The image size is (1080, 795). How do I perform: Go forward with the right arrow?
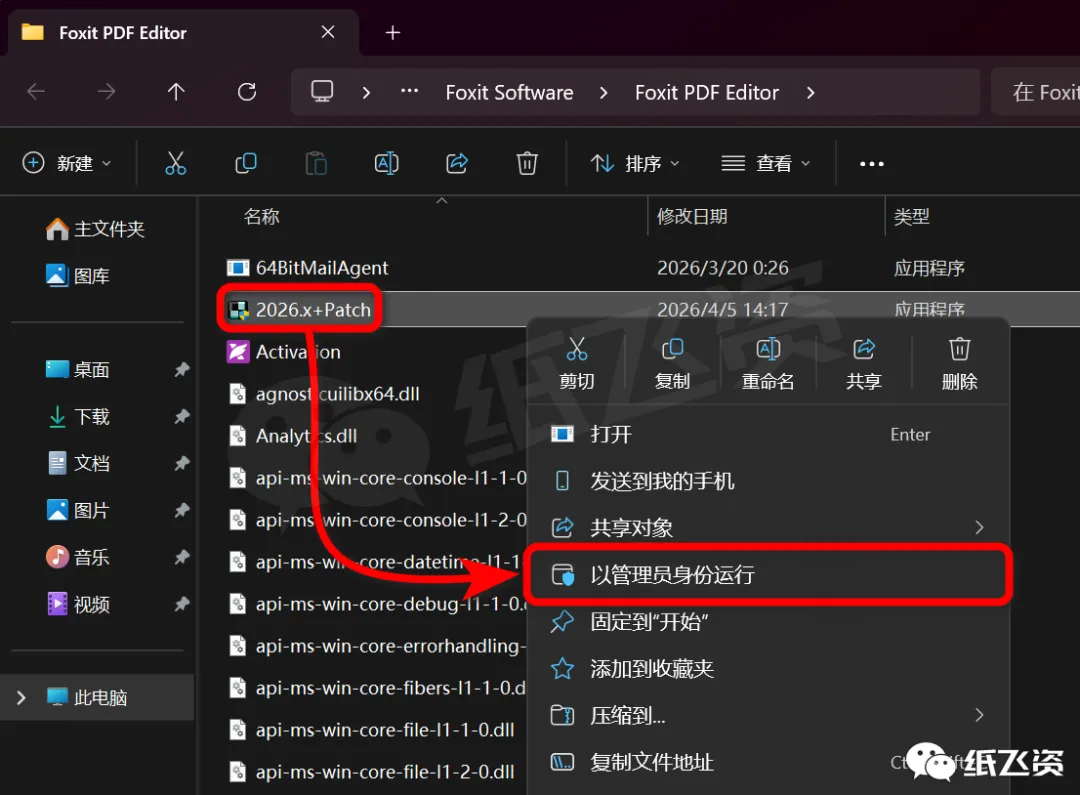[x=106, y=92]
